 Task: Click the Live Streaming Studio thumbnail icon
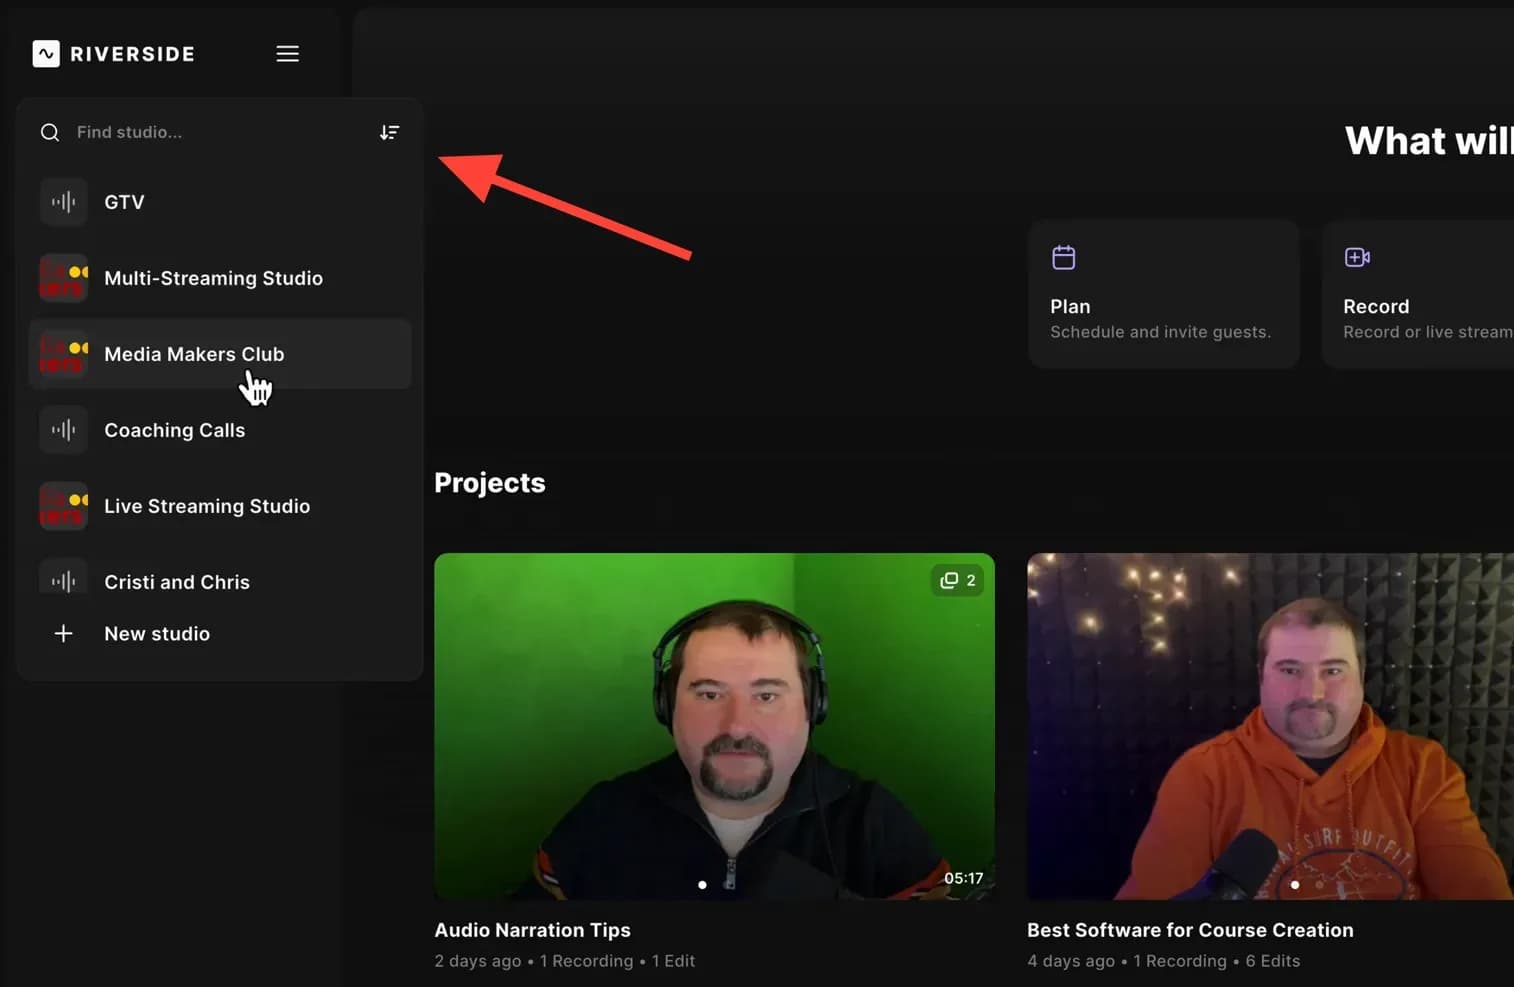pos(63,506)
